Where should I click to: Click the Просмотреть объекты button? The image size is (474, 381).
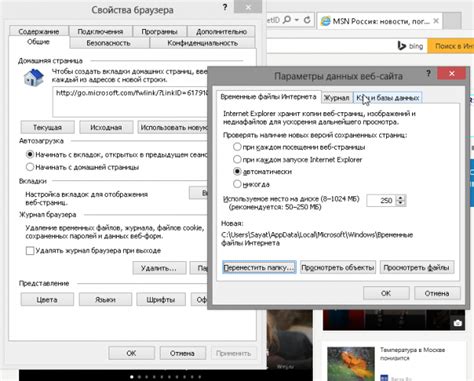[338, 268]
